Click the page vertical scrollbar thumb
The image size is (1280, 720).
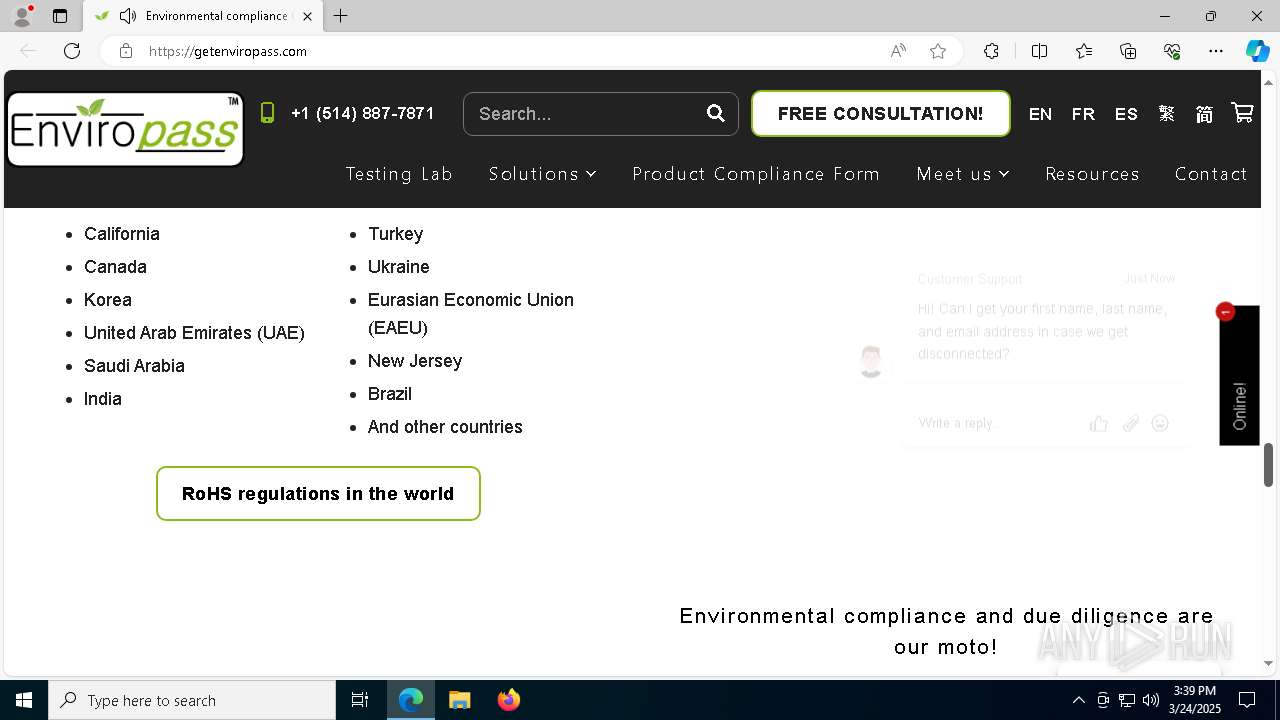click(x=1269, y=464)
